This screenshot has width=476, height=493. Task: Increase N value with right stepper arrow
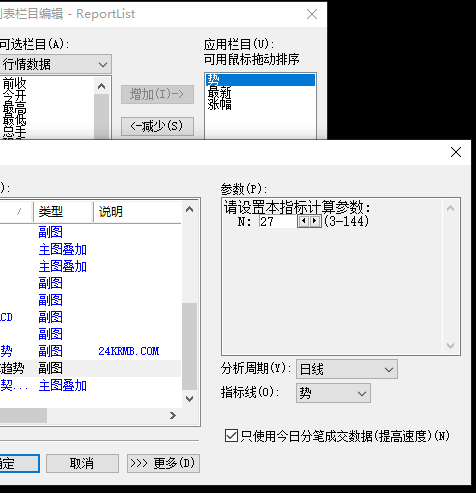[x=315, y=221]
